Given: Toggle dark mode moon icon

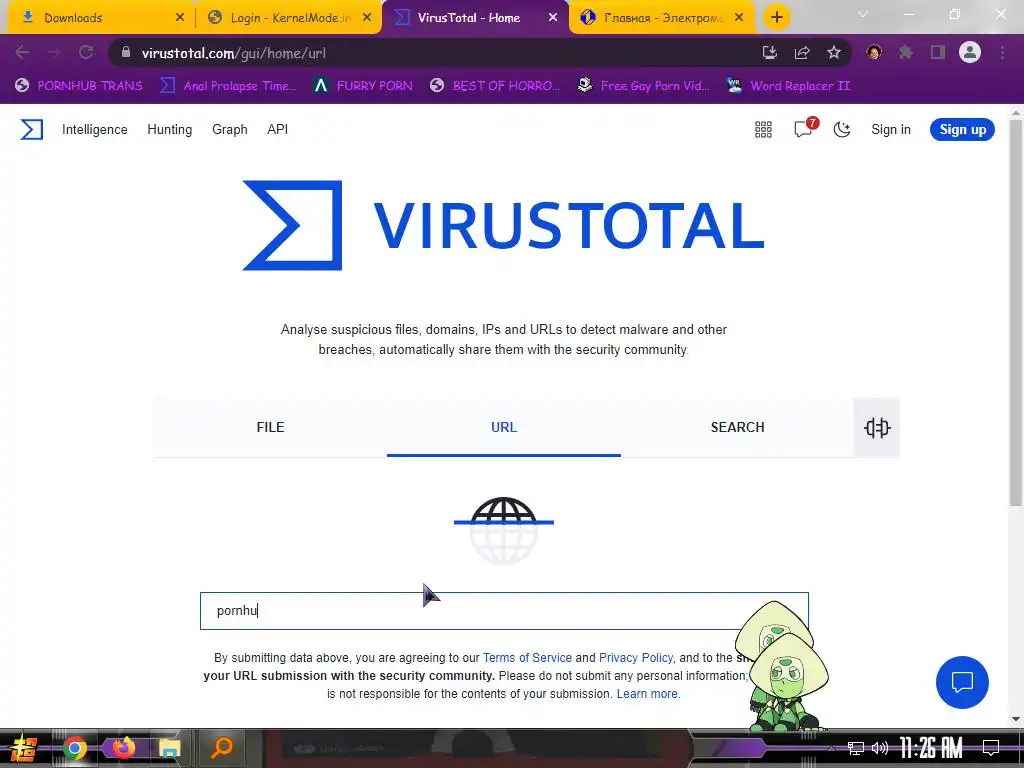Looking at the screenshot, I should coord(842,129).
